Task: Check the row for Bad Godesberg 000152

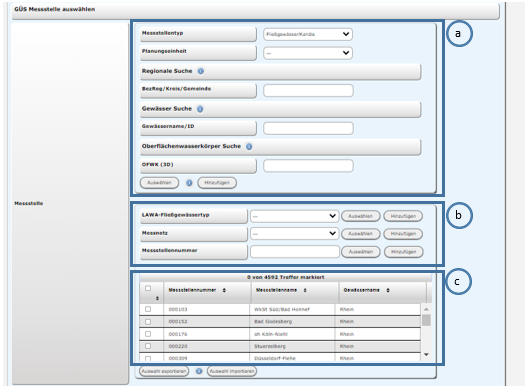Action: [148, 322]
